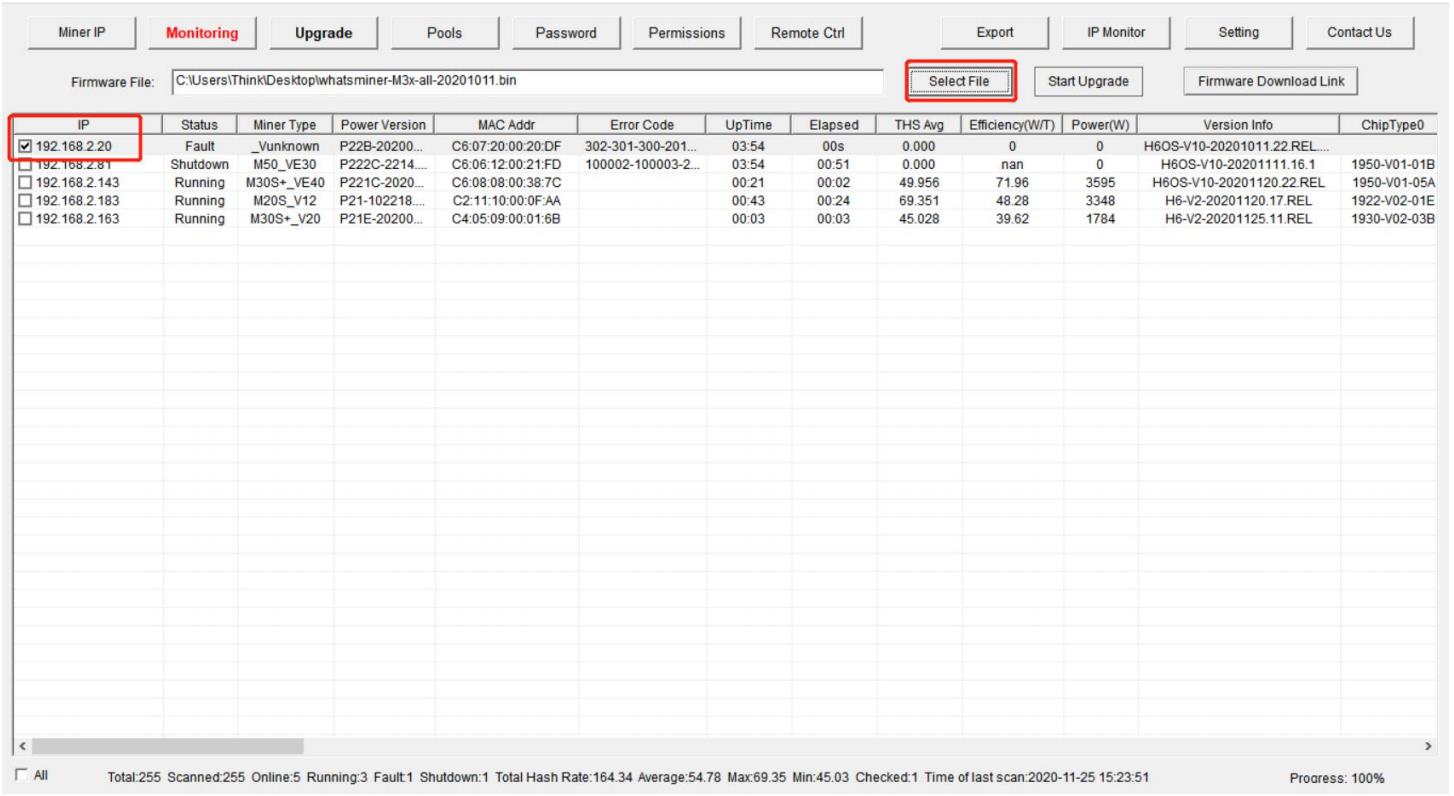Open the Permissions tab
The width and height of the screenshot is (1454, 796).
tap(687, 33)
